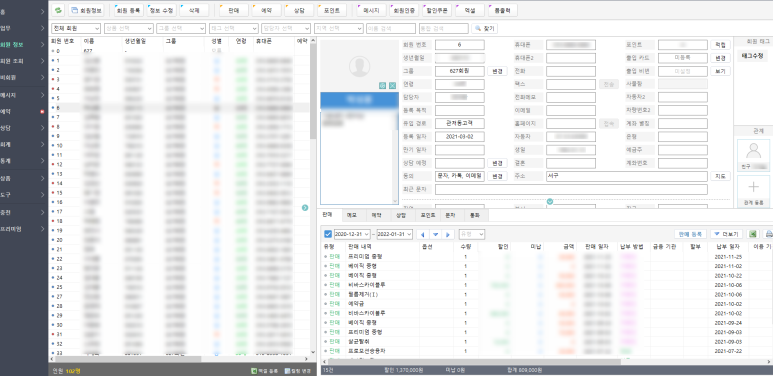Switch to the 통화 tab
This screenshot has width=773, height=376.
tap(475, 215)
